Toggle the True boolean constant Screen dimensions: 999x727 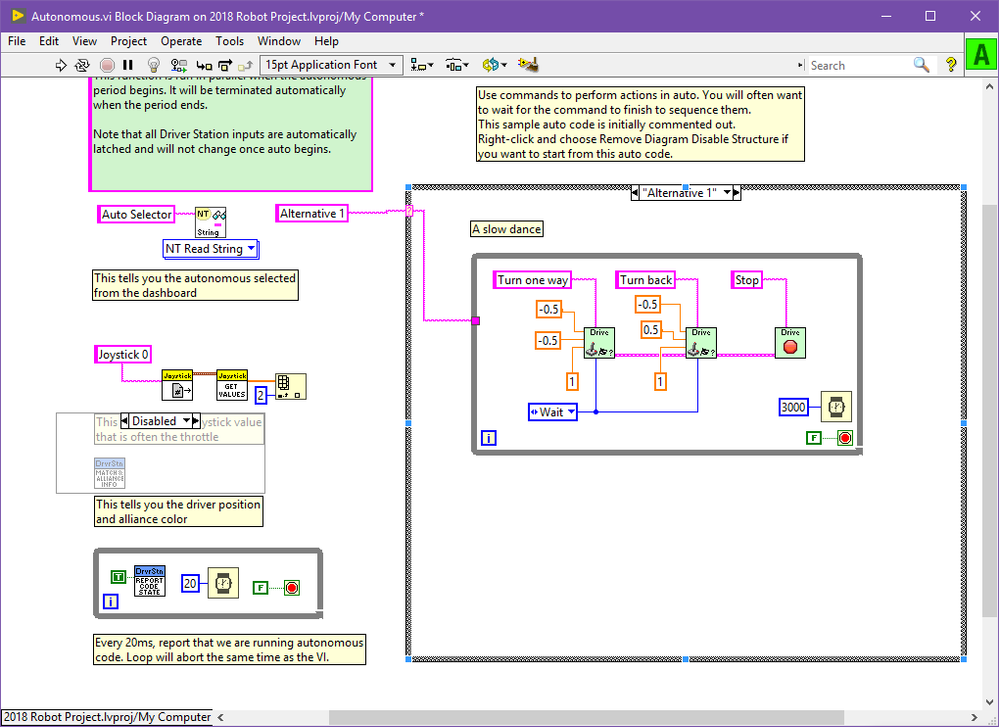(119, 577)
